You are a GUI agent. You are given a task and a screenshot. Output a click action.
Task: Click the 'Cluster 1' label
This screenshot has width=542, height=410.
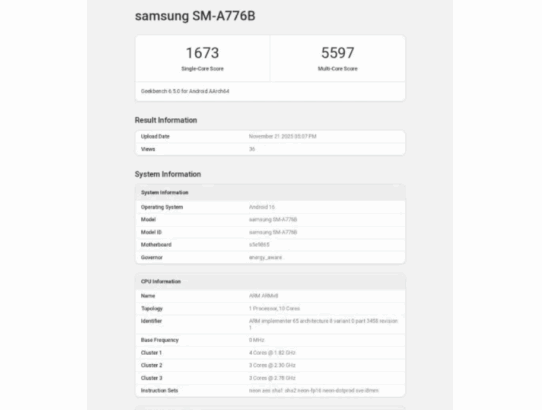click(x=151, y=353)
